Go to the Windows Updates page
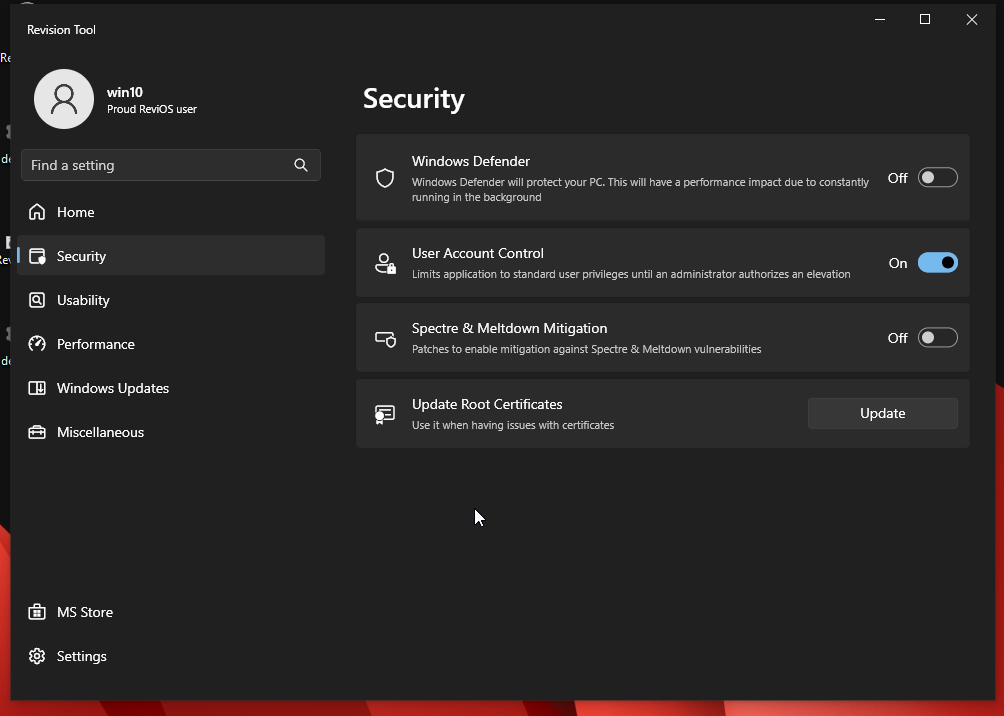Viewport: 1004px width, 716px height. pos(113,388)
